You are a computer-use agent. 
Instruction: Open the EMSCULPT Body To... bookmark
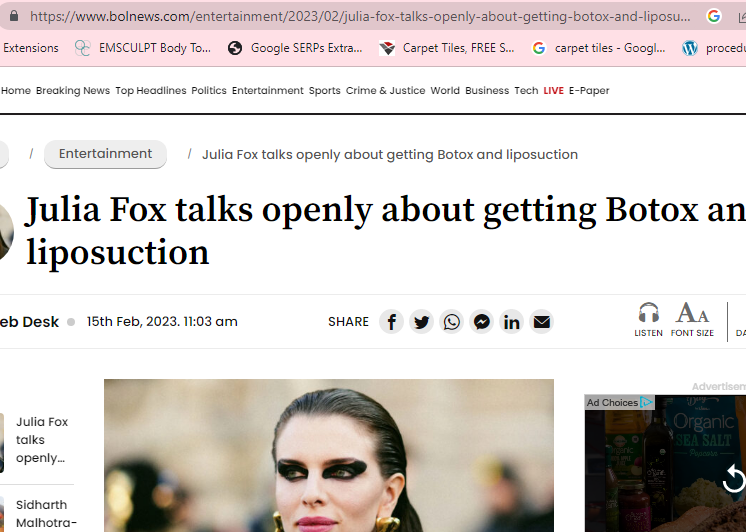pos(143,48)
